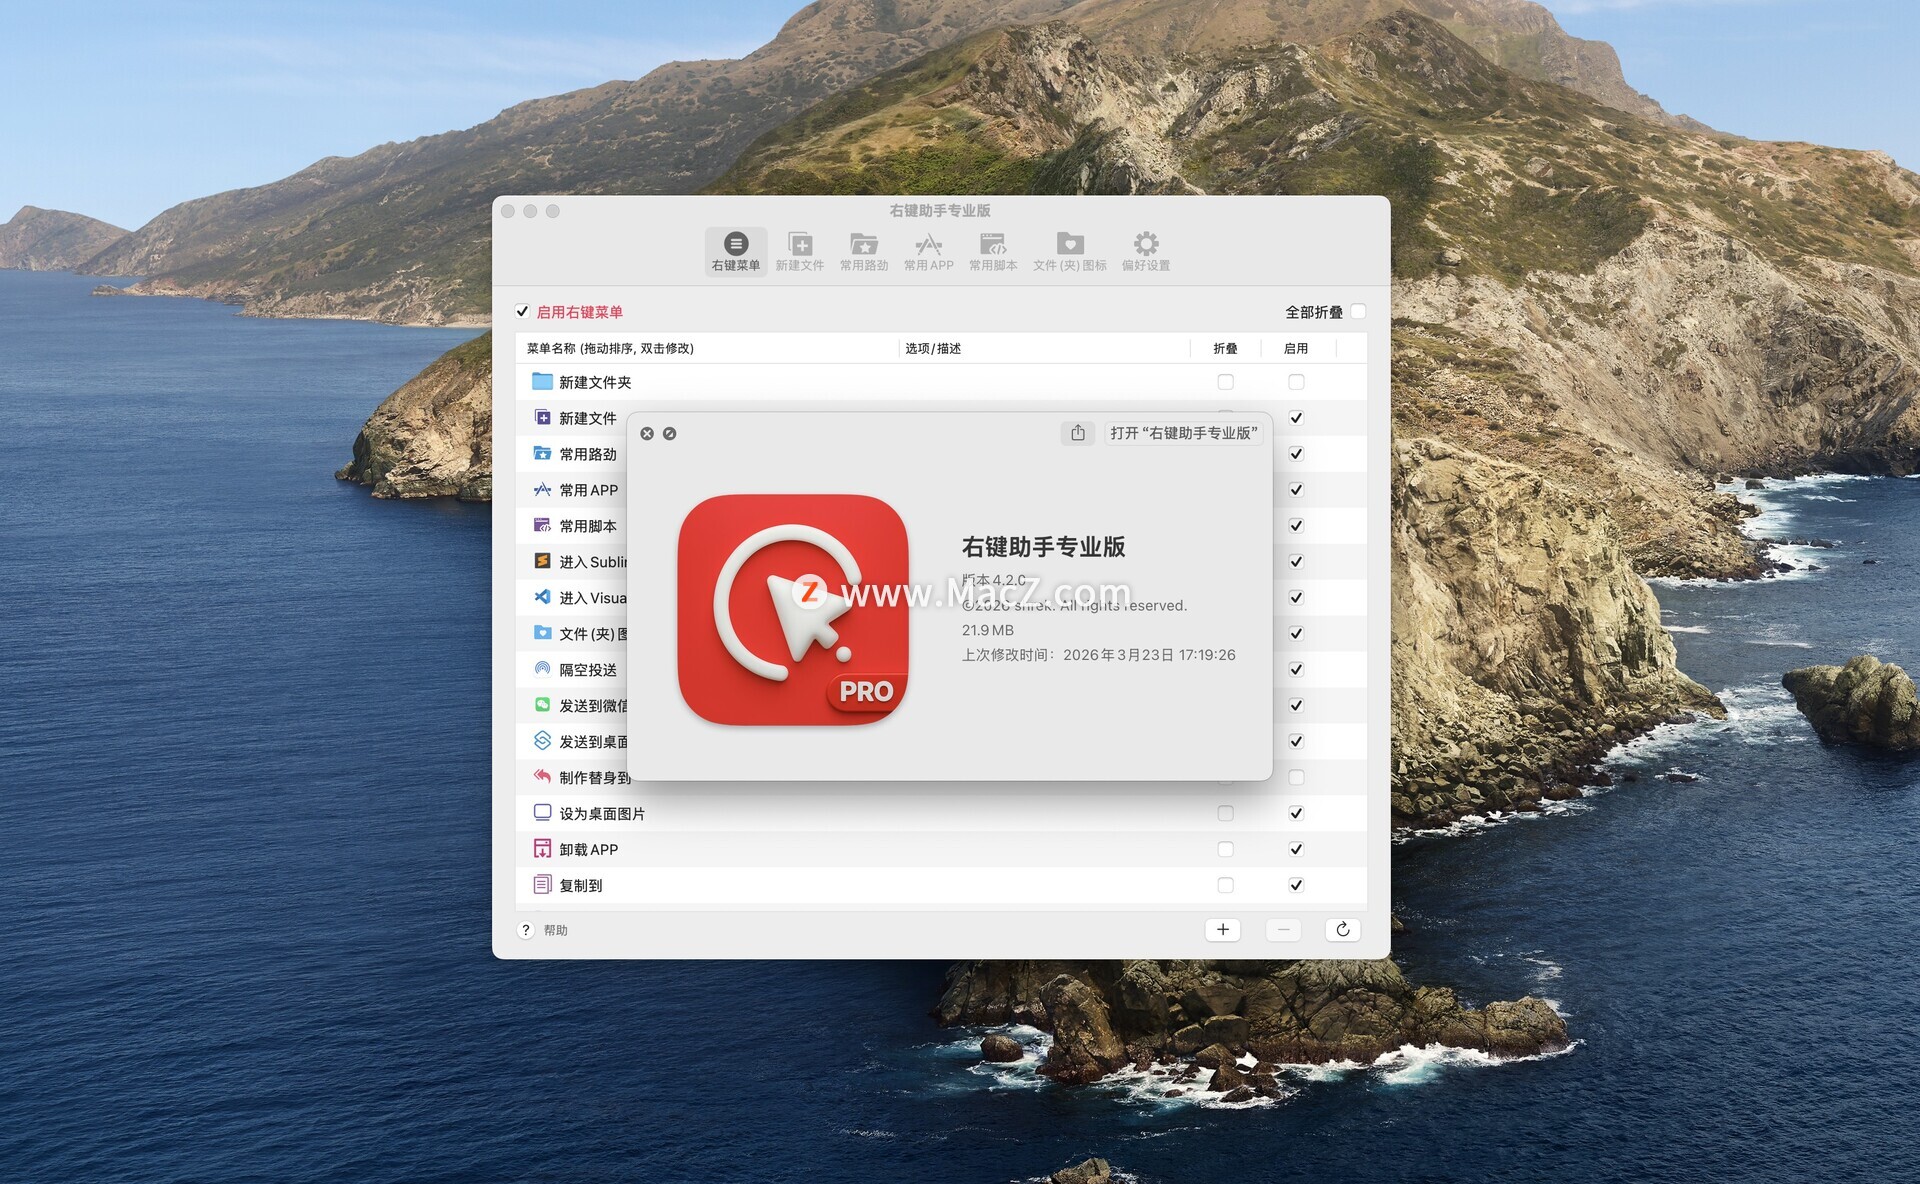This screenshot has width=1920, height=1184.
Task: Select 设为桌面图片 menu row
Action: (602, 814)
